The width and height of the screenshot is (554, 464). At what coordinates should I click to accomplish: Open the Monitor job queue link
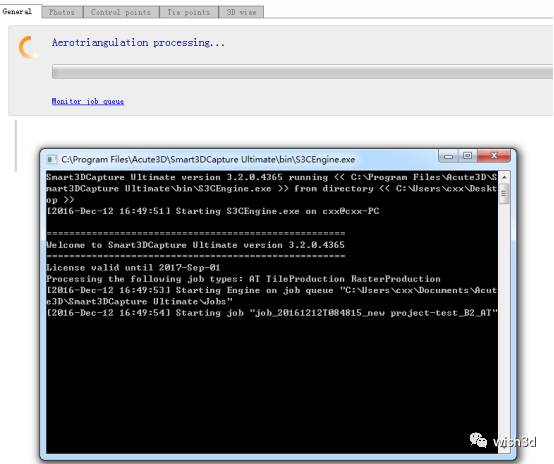tap(88, 101)
